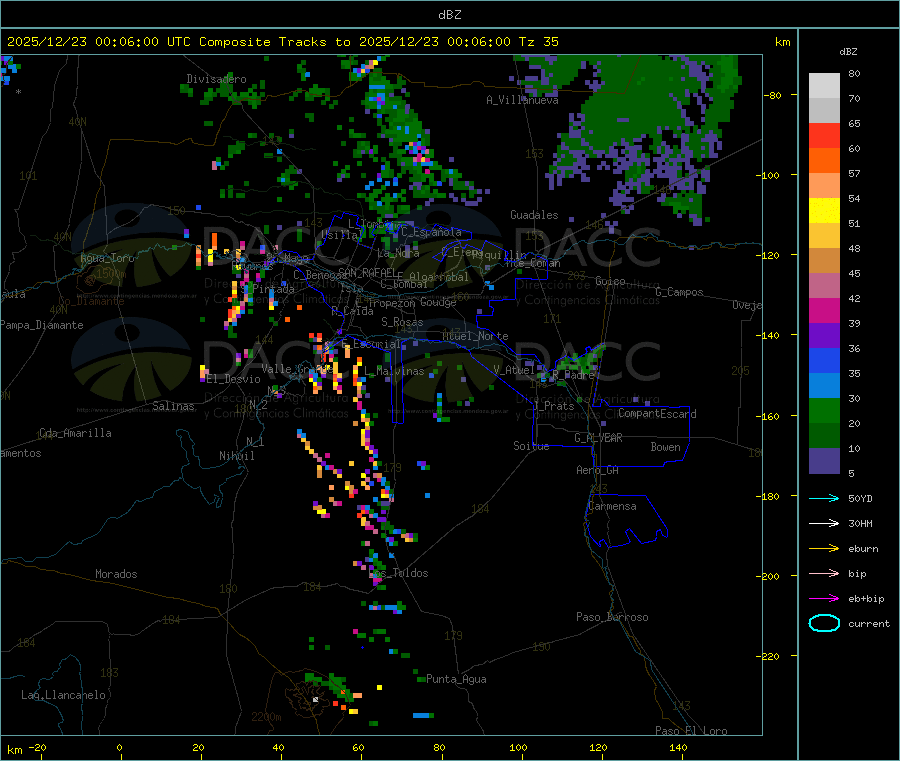Select the 5 dBZ purple color swatch
This screenshot has height=761, width=900.
824,461
